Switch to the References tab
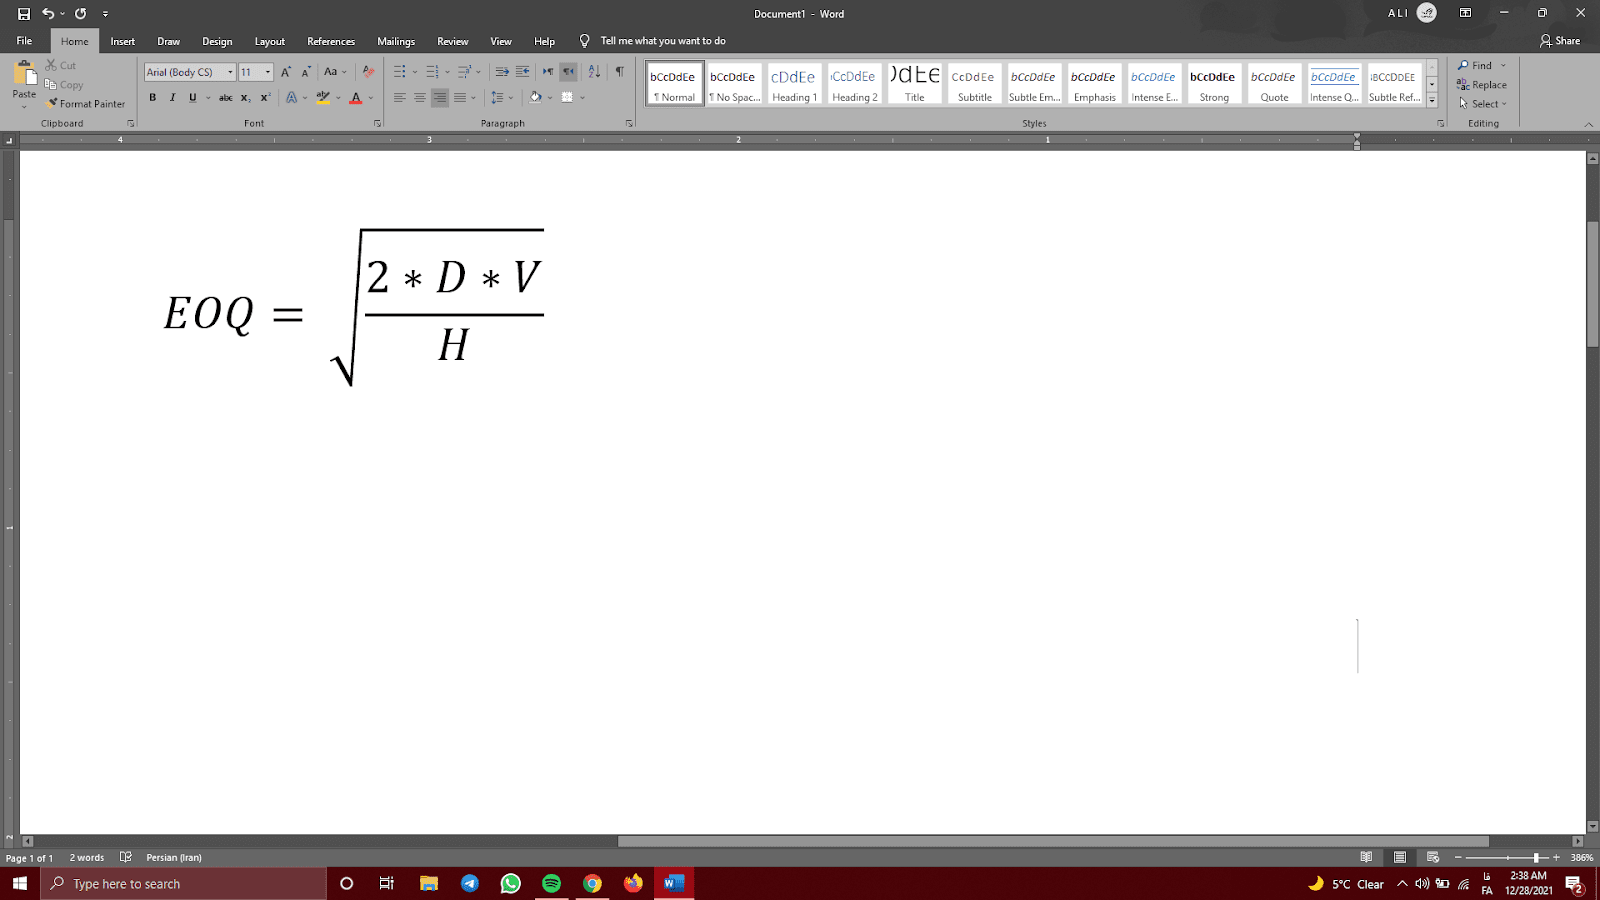Screen dimensions: 1600x900 click(x=331, y=41)
